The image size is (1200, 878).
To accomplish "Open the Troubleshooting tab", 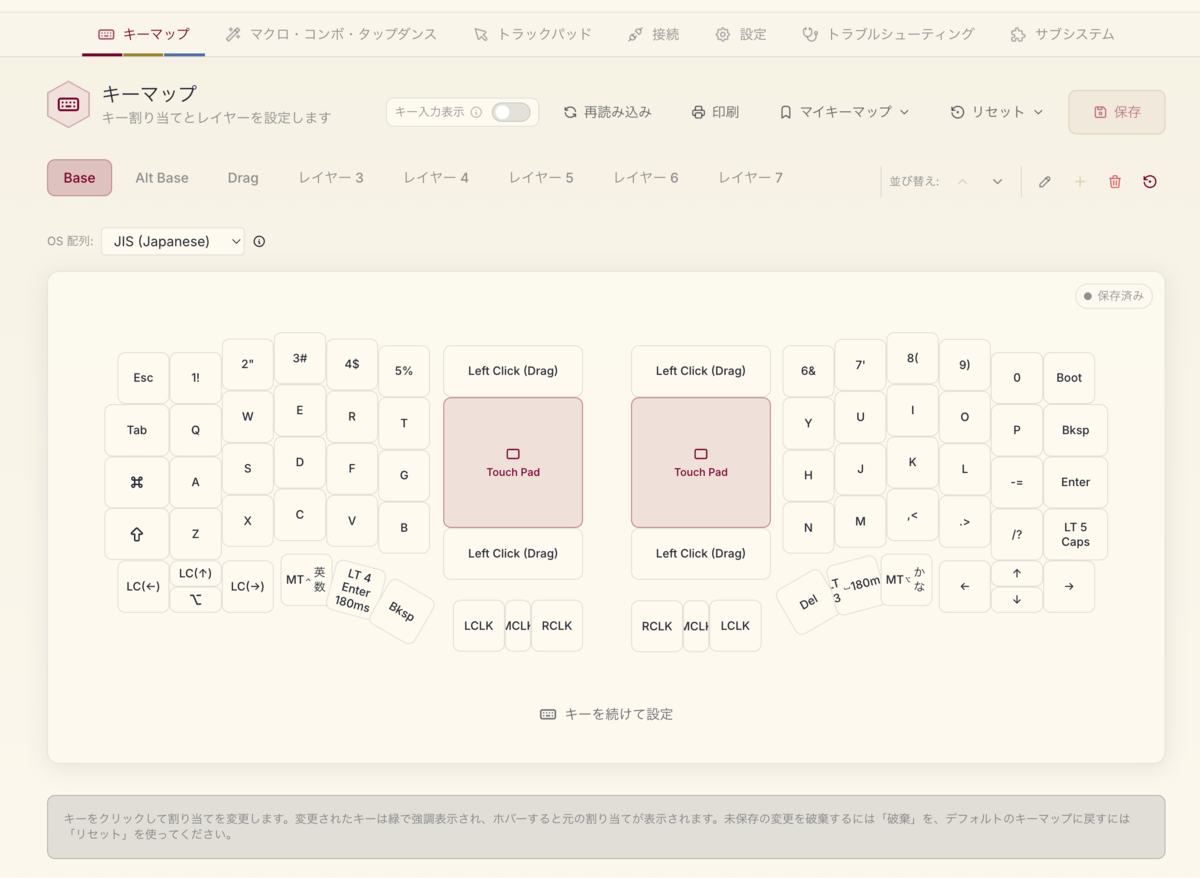I will (888, 34).
